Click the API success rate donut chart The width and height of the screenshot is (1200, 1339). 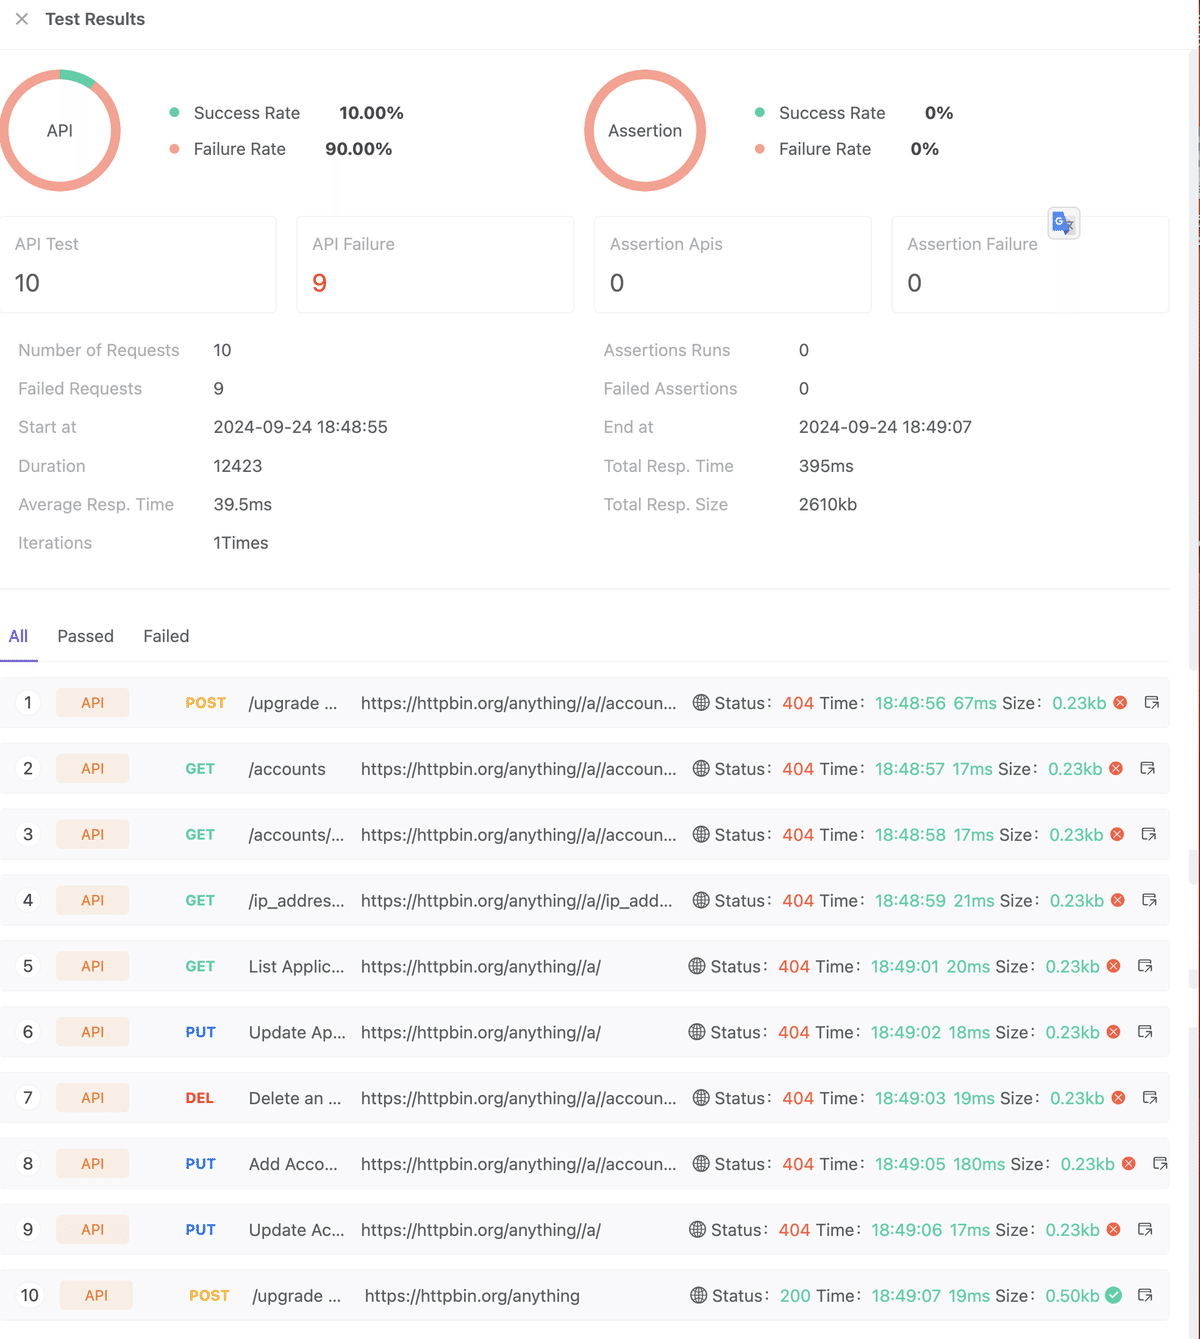(x=60, y=130)
